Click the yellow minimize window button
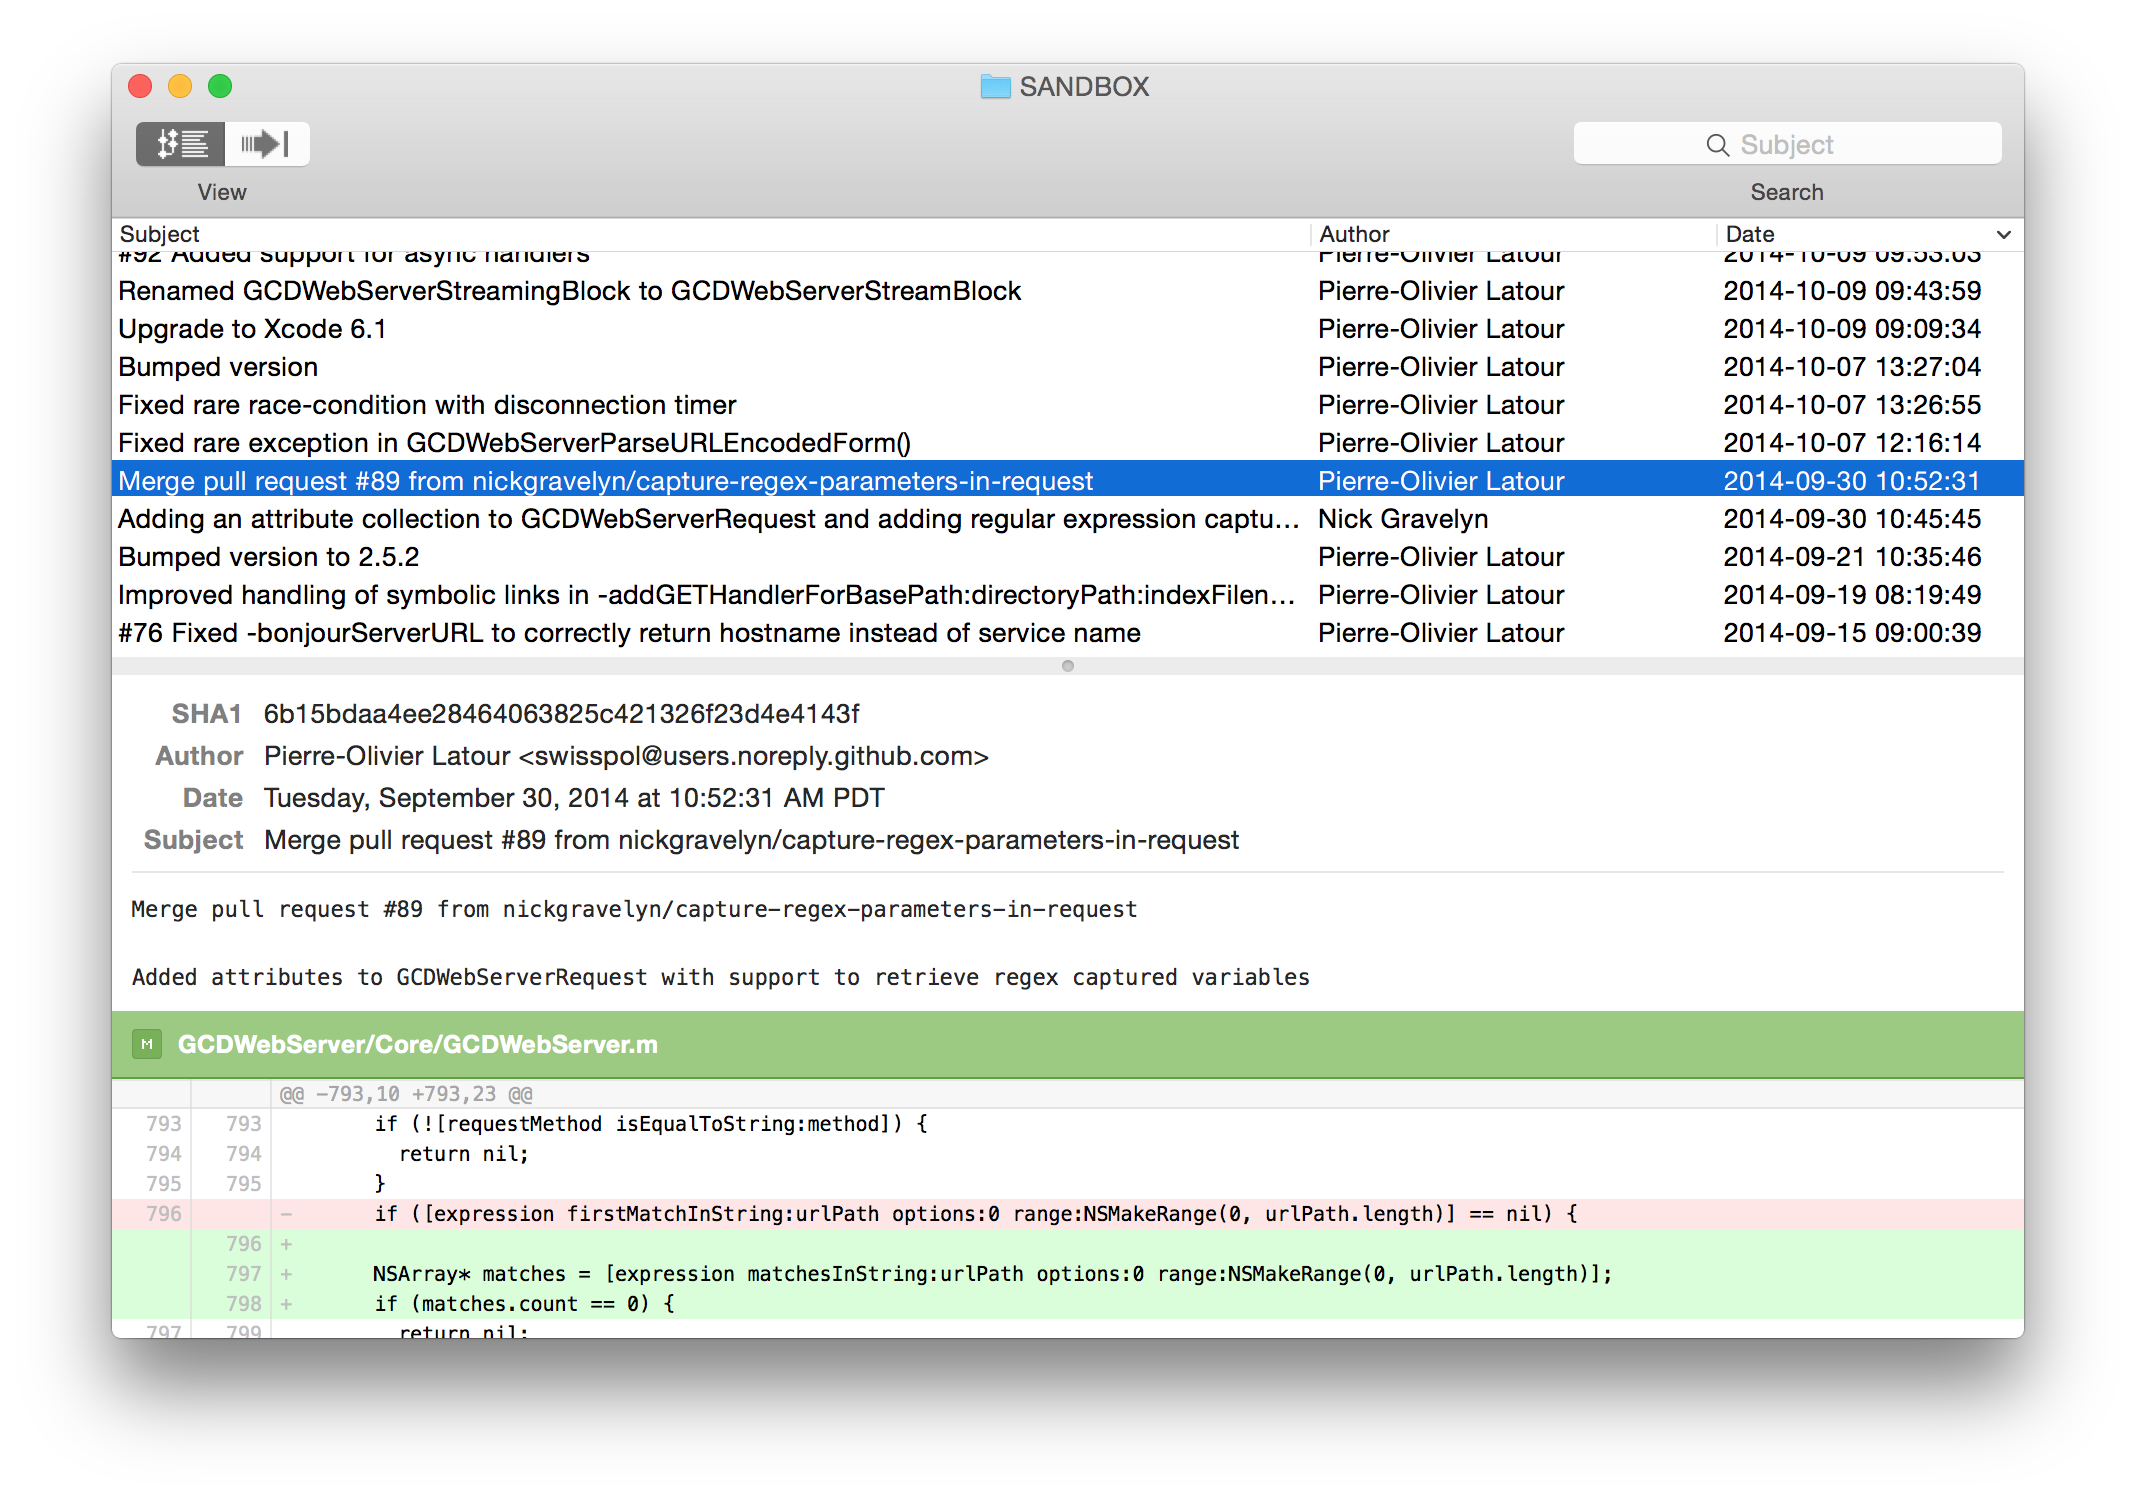Screen dimensions: 2136x1498 tap(180, 87)
